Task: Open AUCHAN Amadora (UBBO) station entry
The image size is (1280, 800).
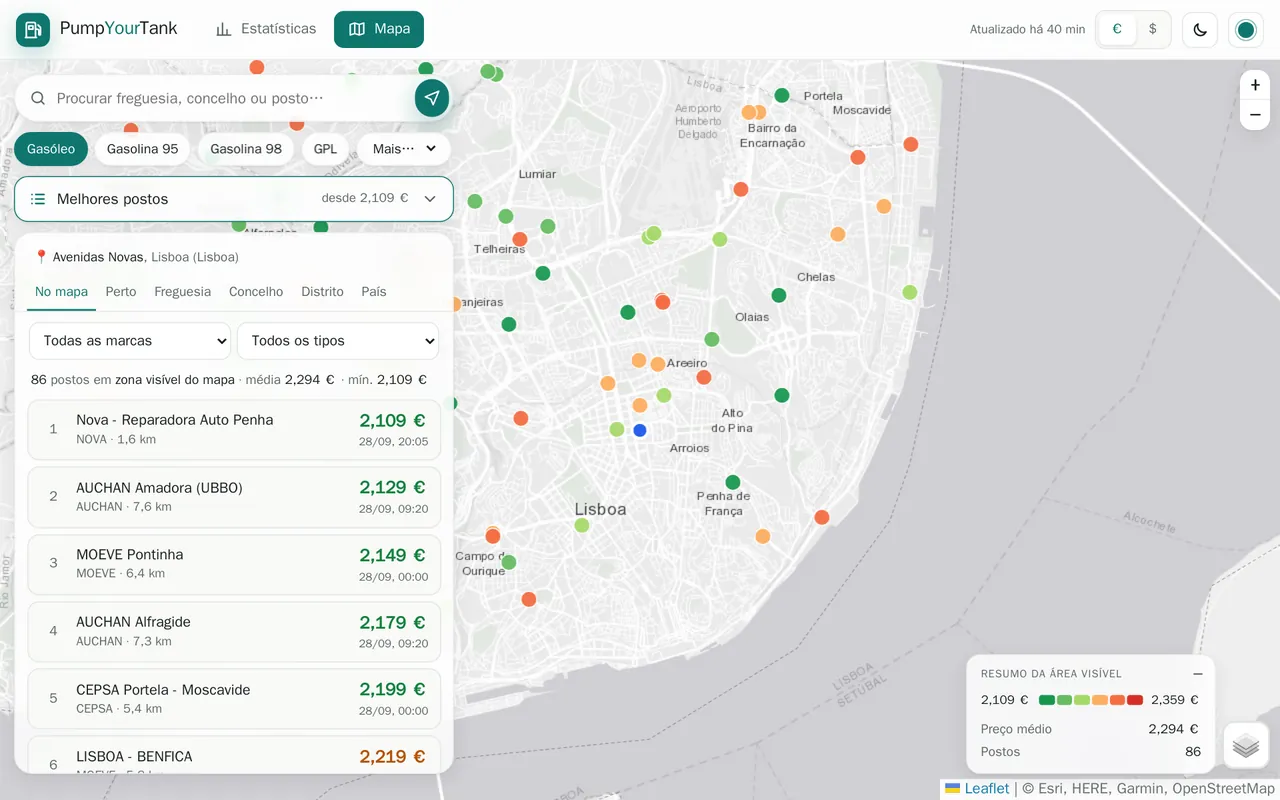Action: click(x=234, y=496)
